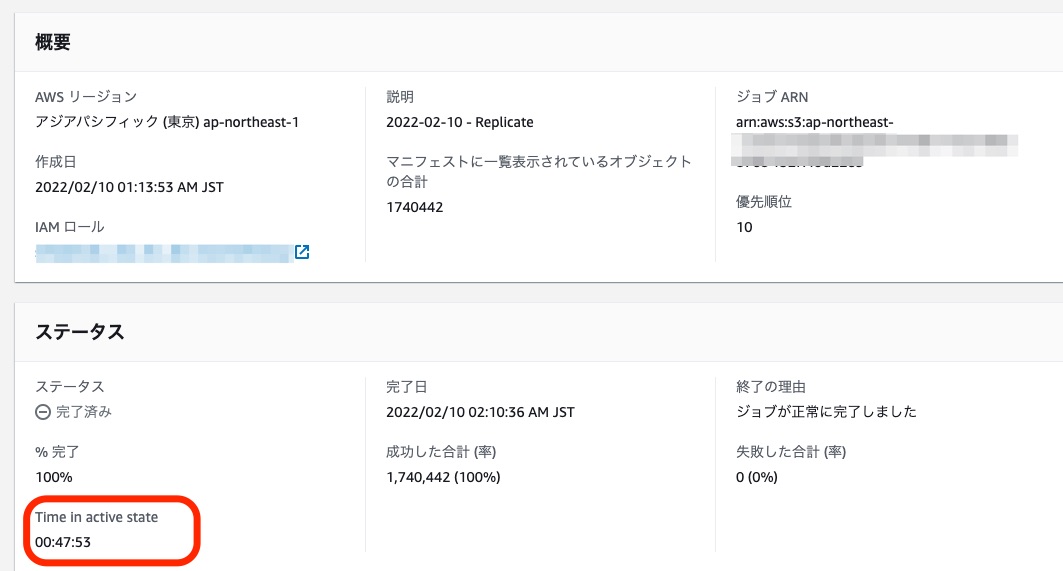
Task: Click the Time in active state label
Action: pyautogui.click(x=96, y=517)
